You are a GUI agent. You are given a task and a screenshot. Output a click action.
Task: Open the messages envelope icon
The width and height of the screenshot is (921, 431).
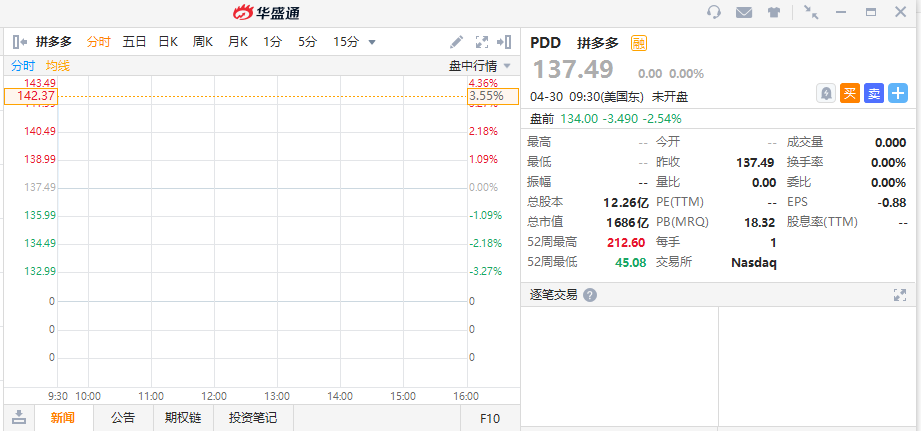point(744,12)
